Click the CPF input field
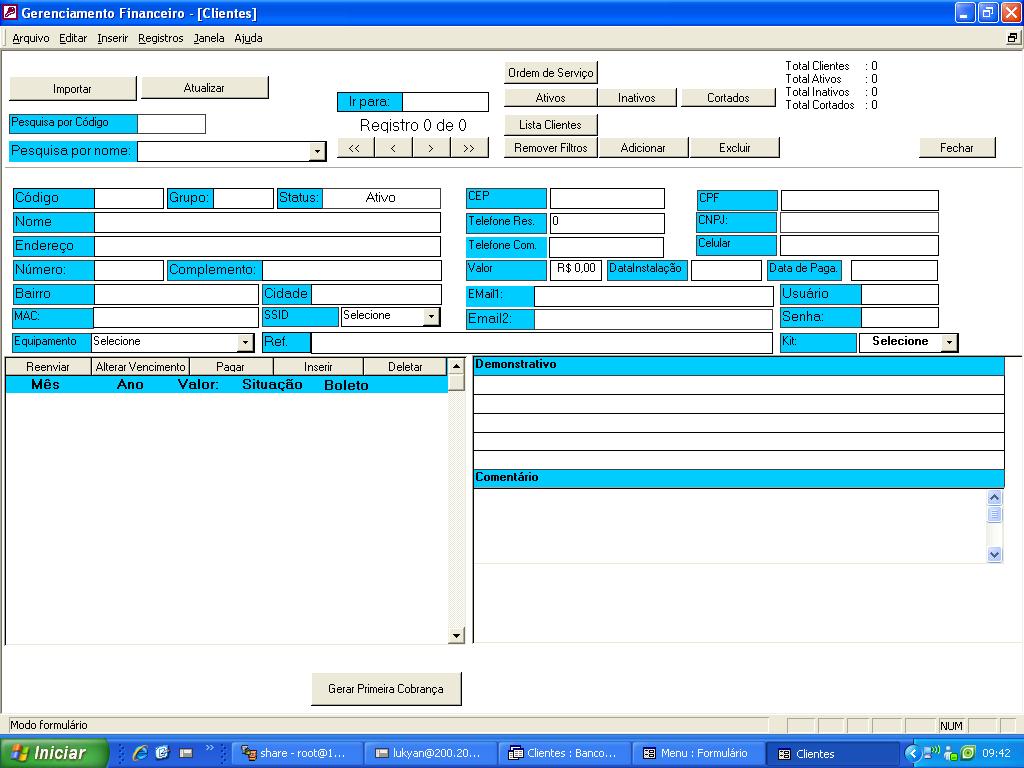Screen dimensions: 1024x768 (x=859, y=200)
